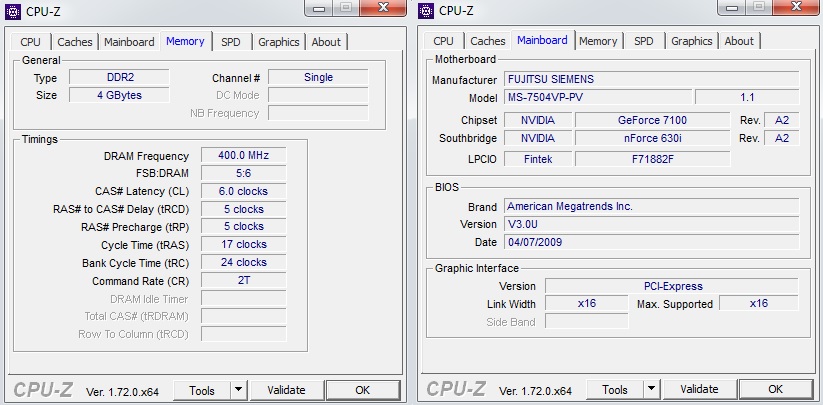Click the Max. Supported x16 value
The image size is (823, 405).
point(759,304)
